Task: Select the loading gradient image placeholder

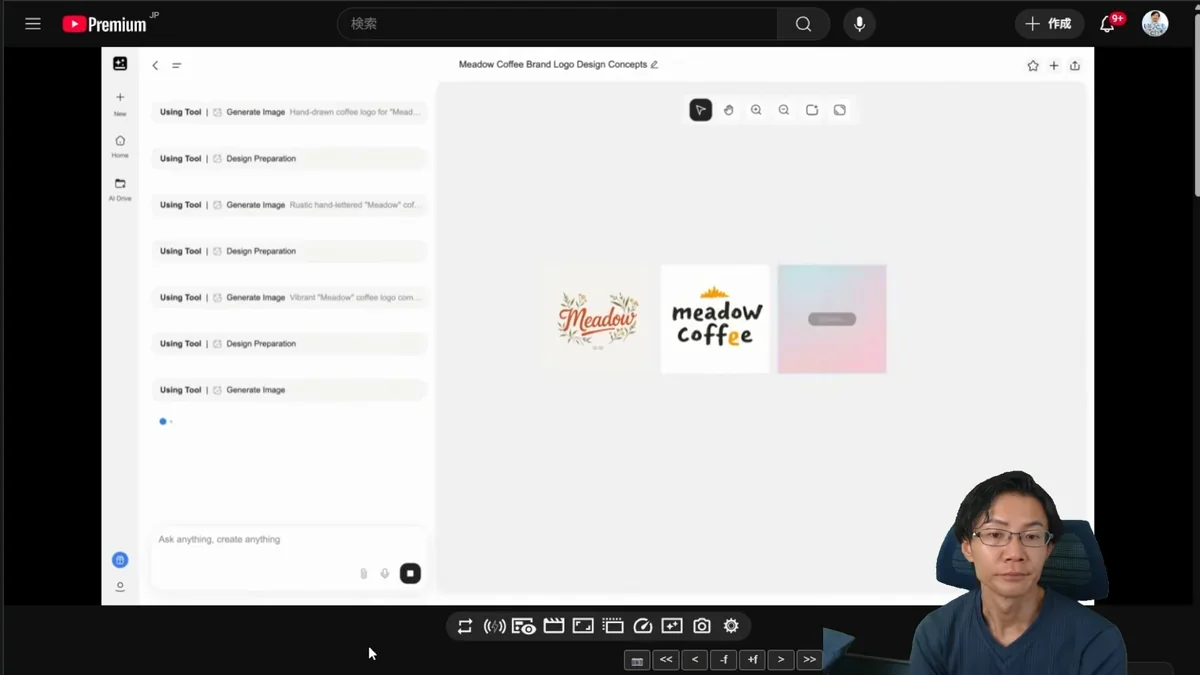Action: [832, 319]
